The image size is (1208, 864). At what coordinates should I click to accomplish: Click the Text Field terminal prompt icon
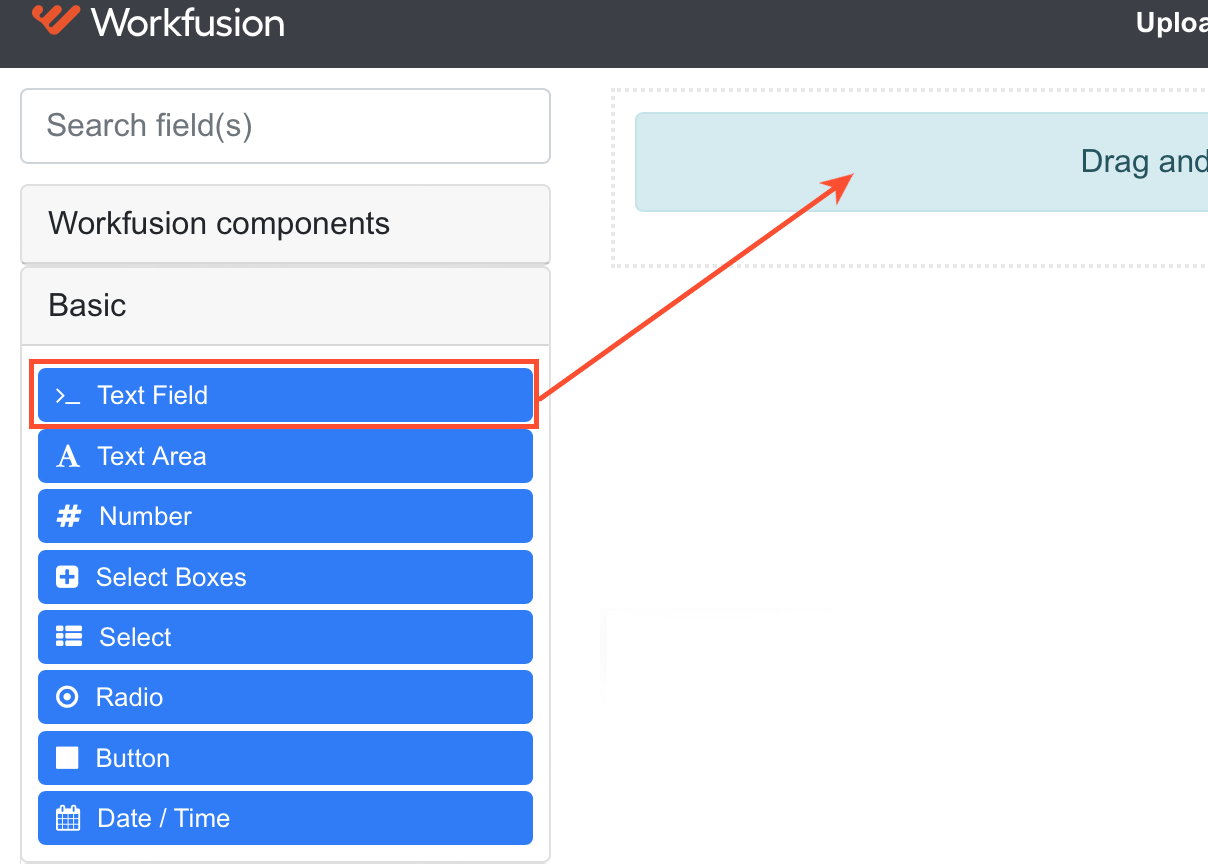[x=68, y=396]
